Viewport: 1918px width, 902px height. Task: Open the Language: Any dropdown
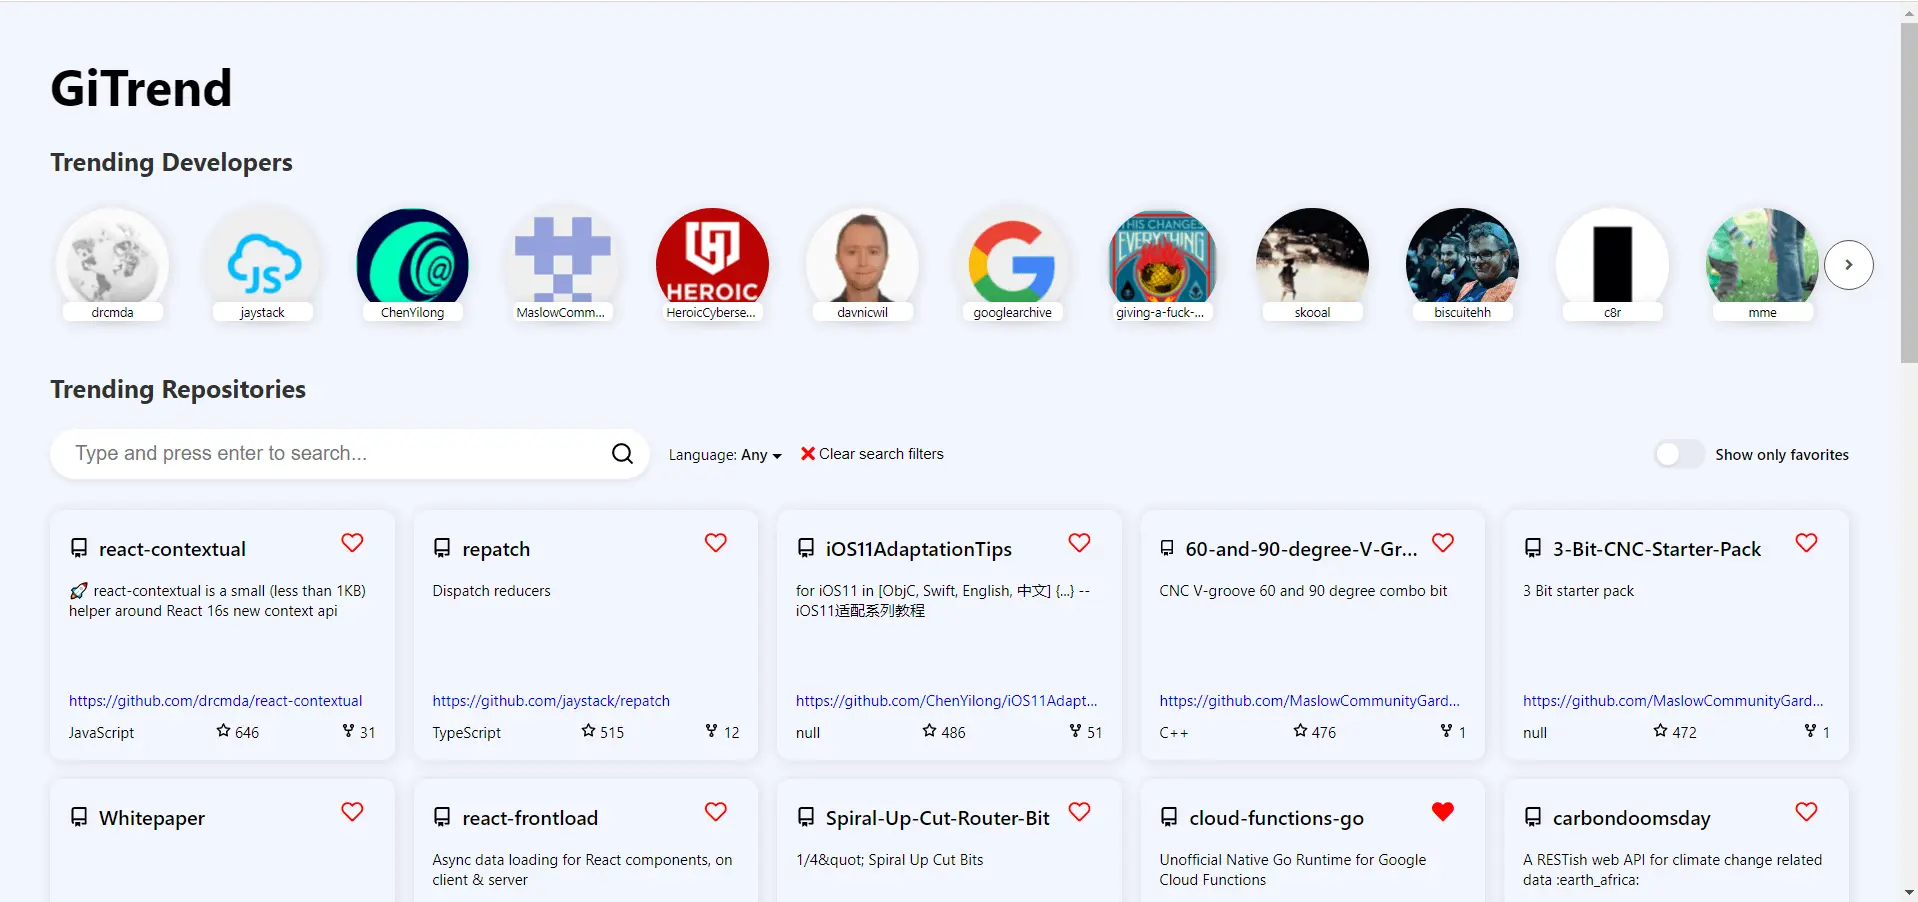tap(724, 455)
